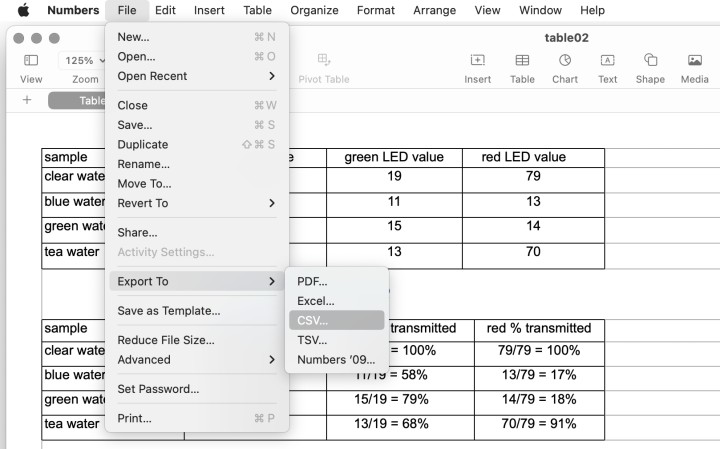Choose Duplicate from File menu
720x449 pixels.
tap(197, 145)
